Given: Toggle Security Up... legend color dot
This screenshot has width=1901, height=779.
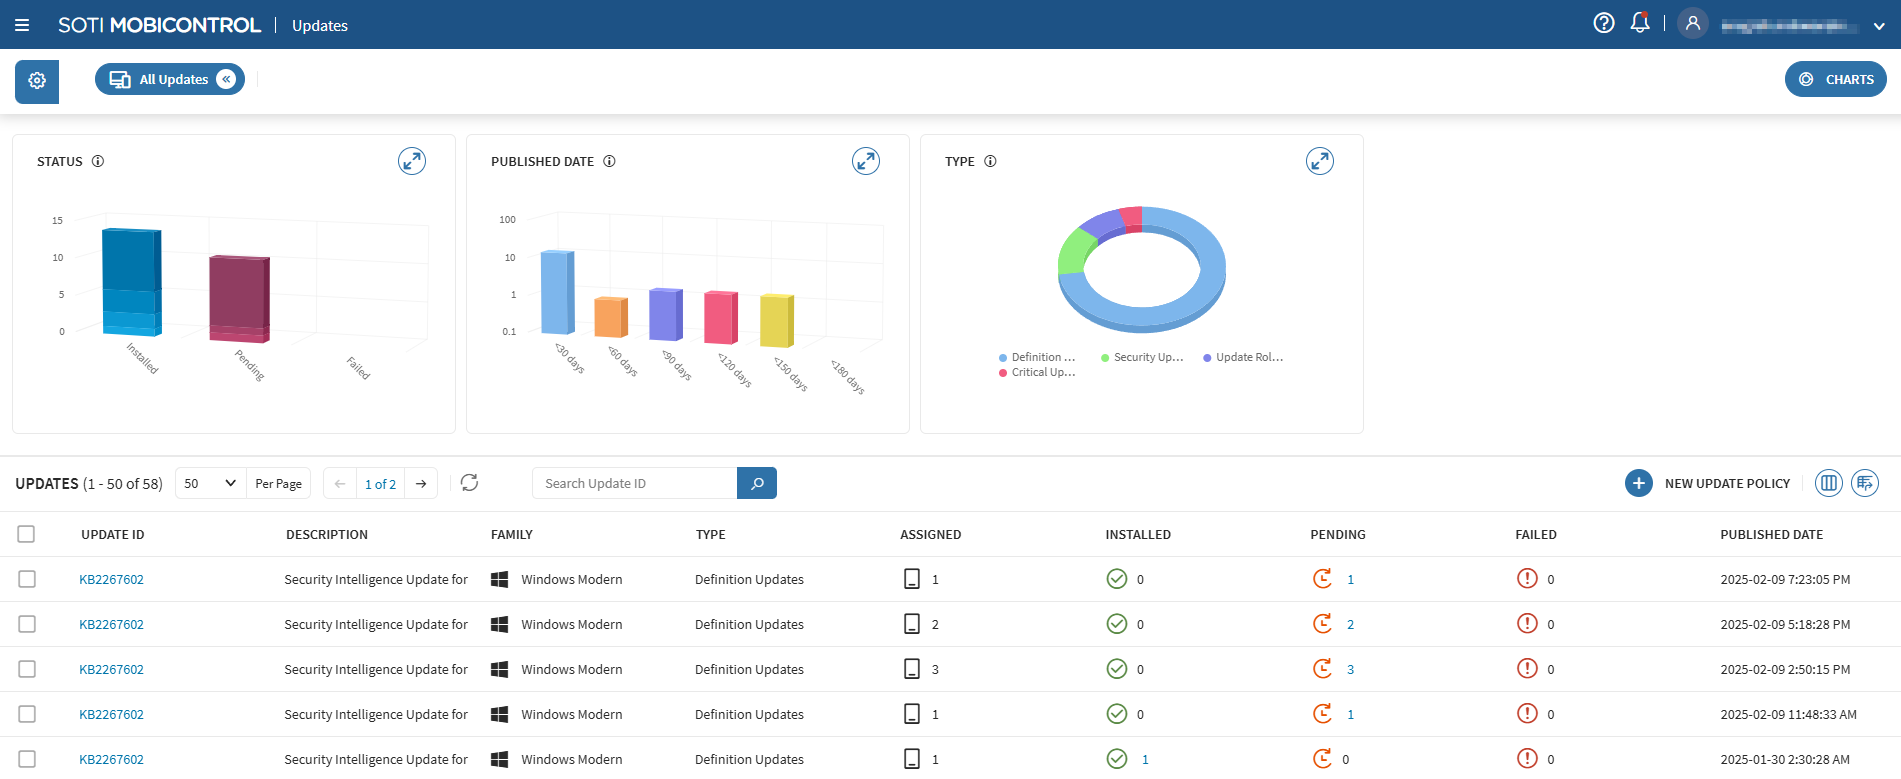Looking at the screenshot, I should (1105, 358).
